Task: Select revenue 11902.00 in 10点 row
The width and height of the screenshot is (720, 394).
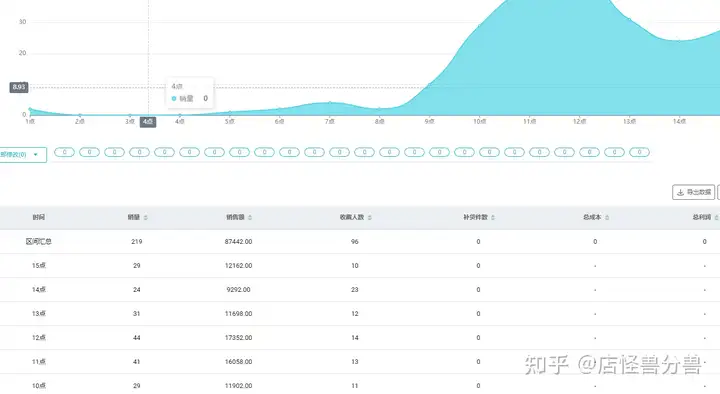Action: [x=238, y=386]
